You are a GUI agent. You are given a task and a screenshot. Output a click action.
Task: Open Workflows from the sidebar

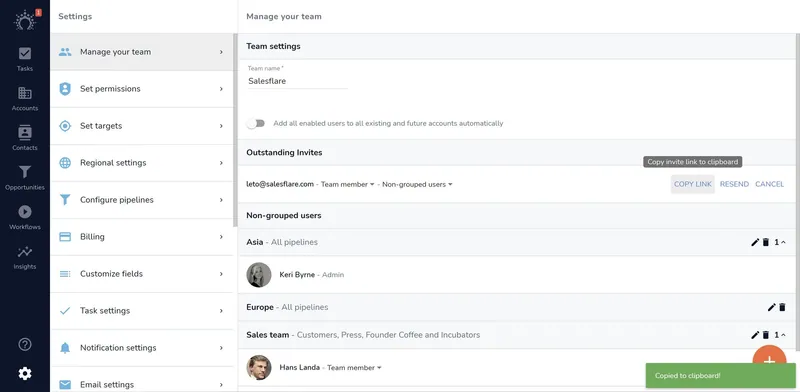click(24, 217)
